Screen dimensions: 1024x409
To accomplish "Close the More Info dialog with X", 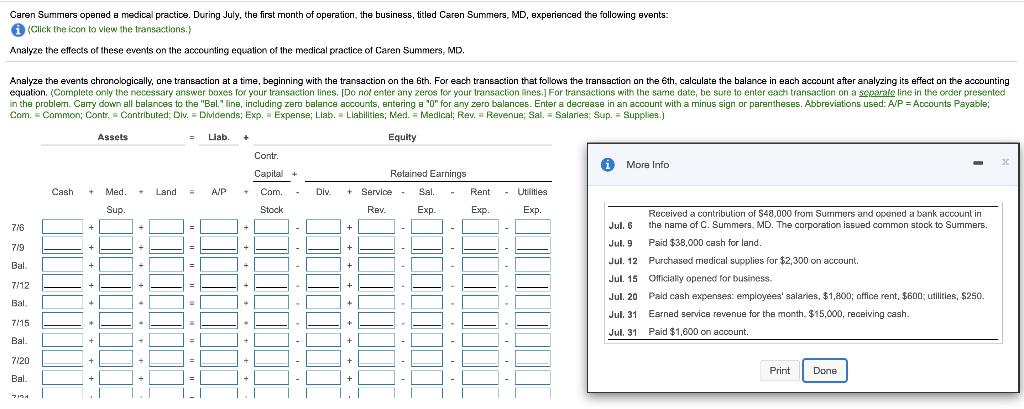I will pyautogui.click(x=1006, y=161).
